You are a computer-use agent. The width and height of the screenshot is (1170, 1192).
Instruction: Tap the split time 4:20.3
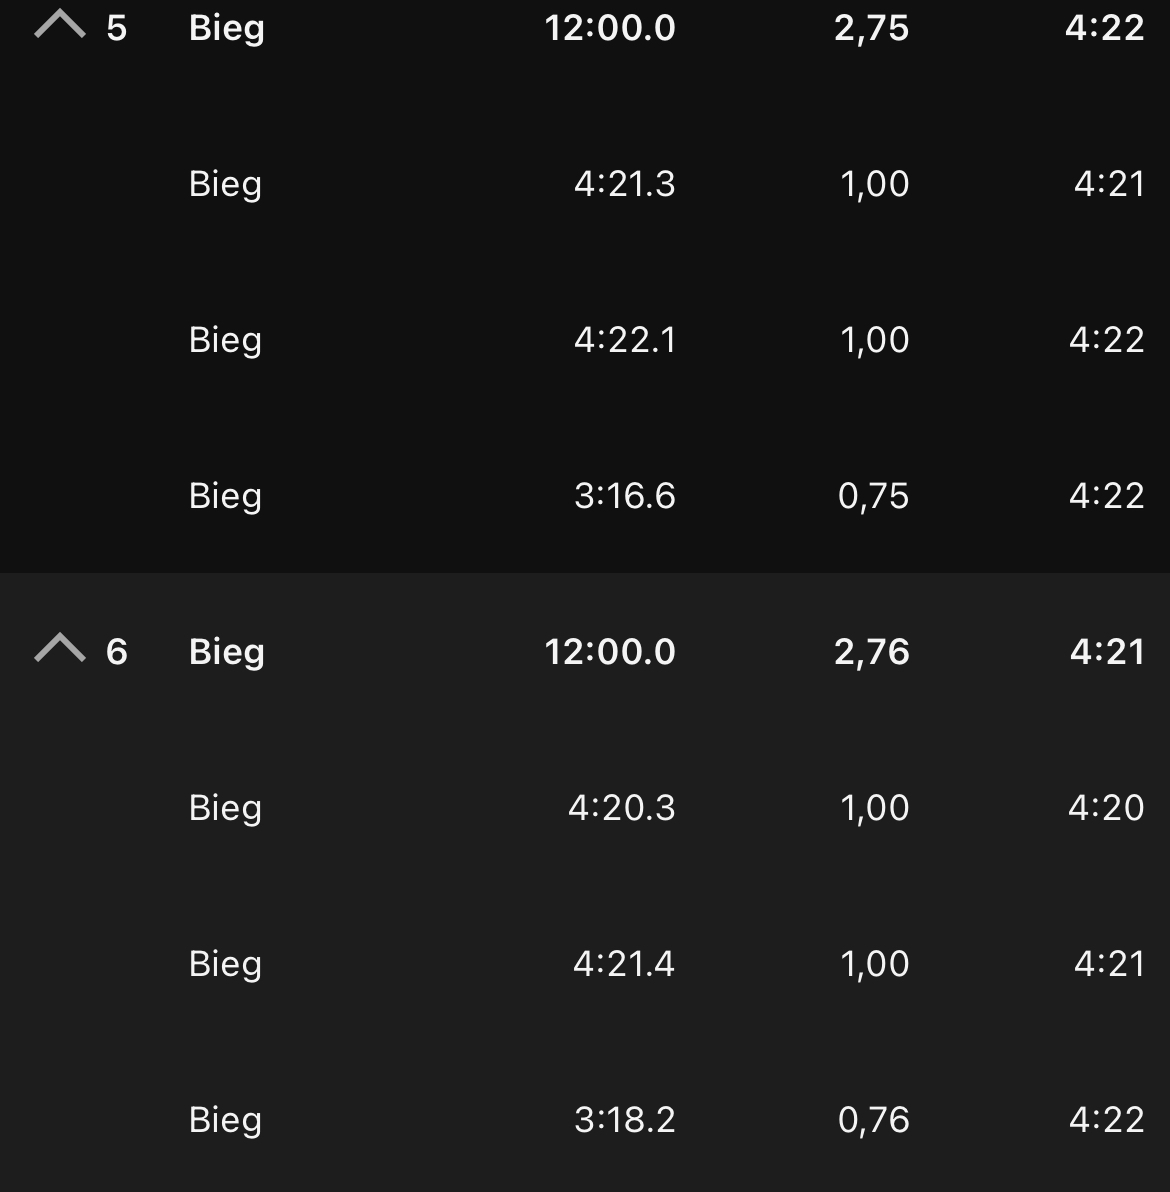click(622, 808)
